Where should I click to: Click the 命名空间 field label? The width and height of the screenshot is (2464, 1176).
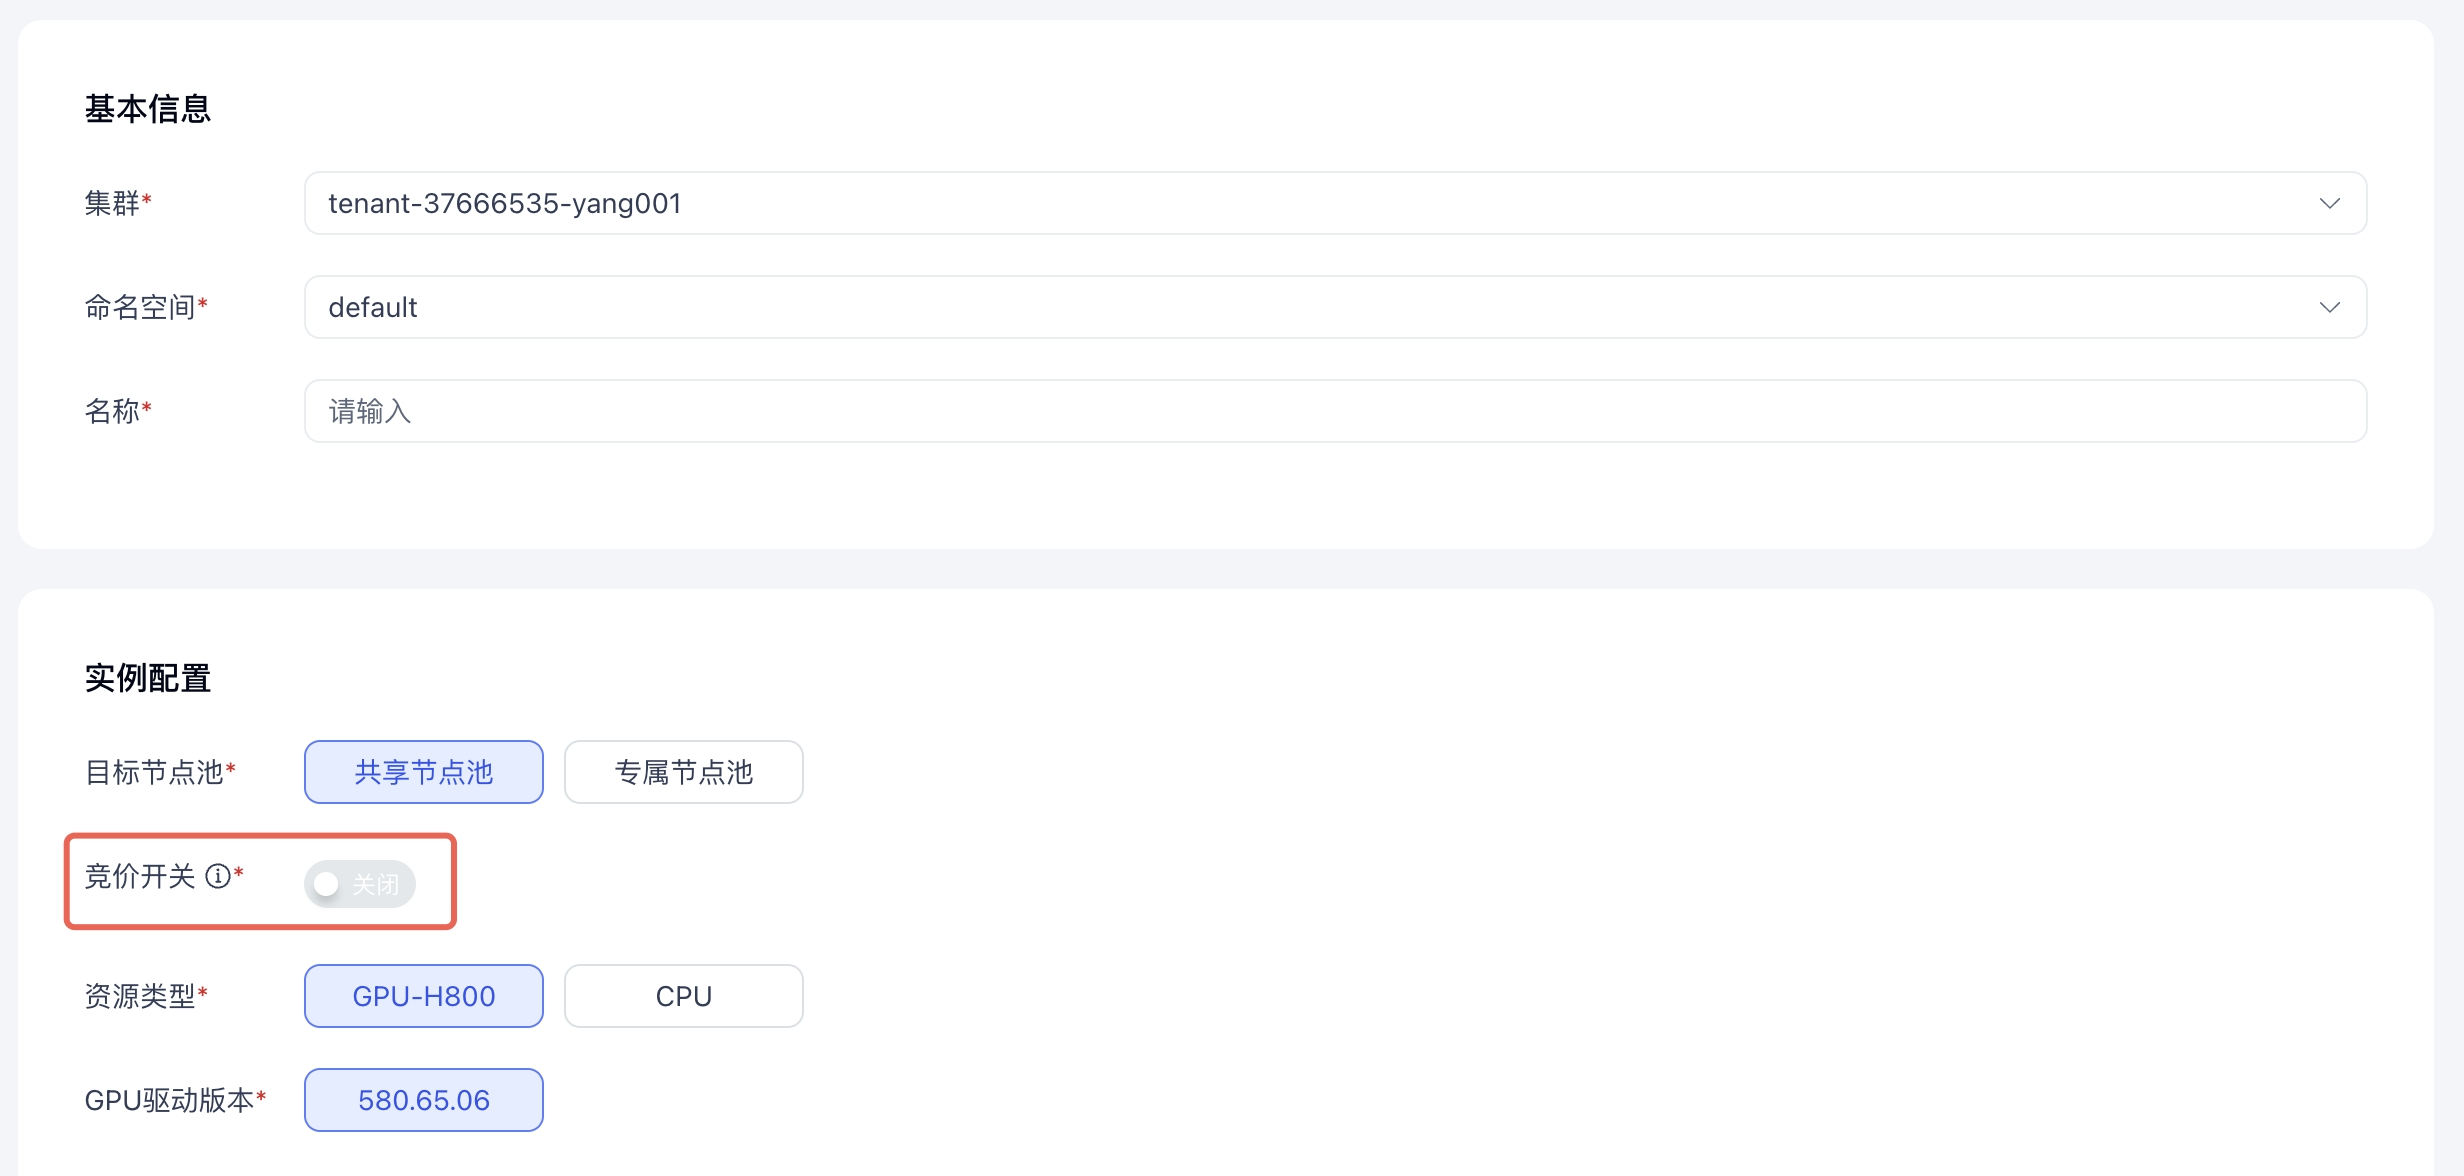tap(140, 308)
